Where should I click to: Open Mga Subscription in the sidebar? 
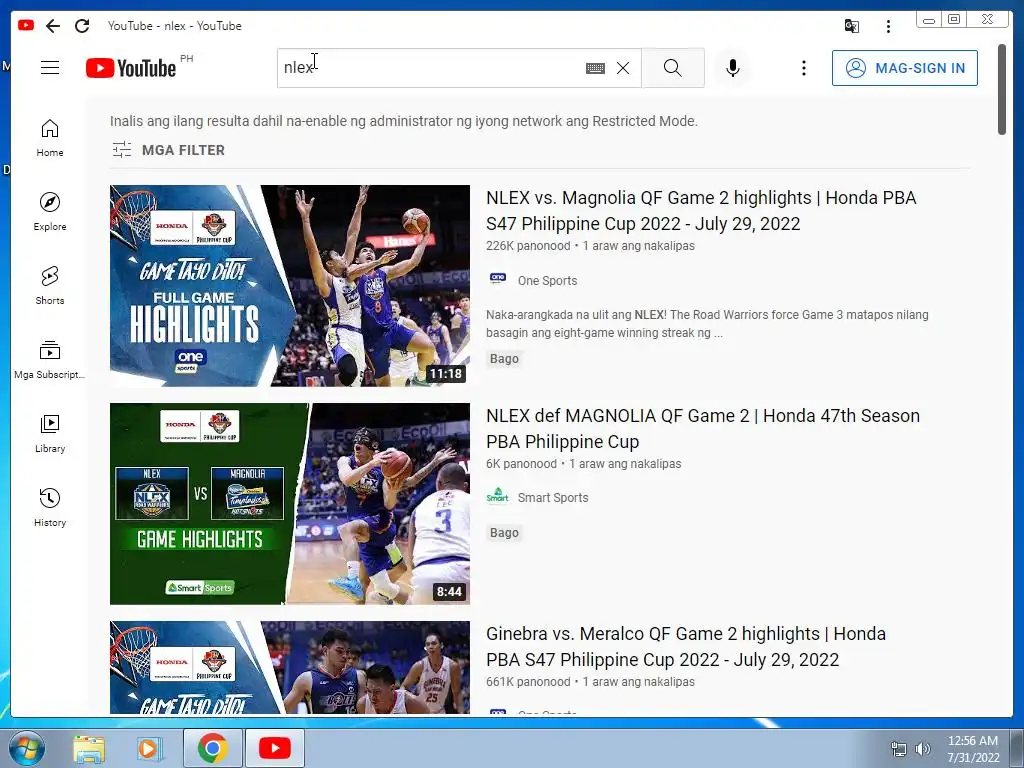click(50, 360)
